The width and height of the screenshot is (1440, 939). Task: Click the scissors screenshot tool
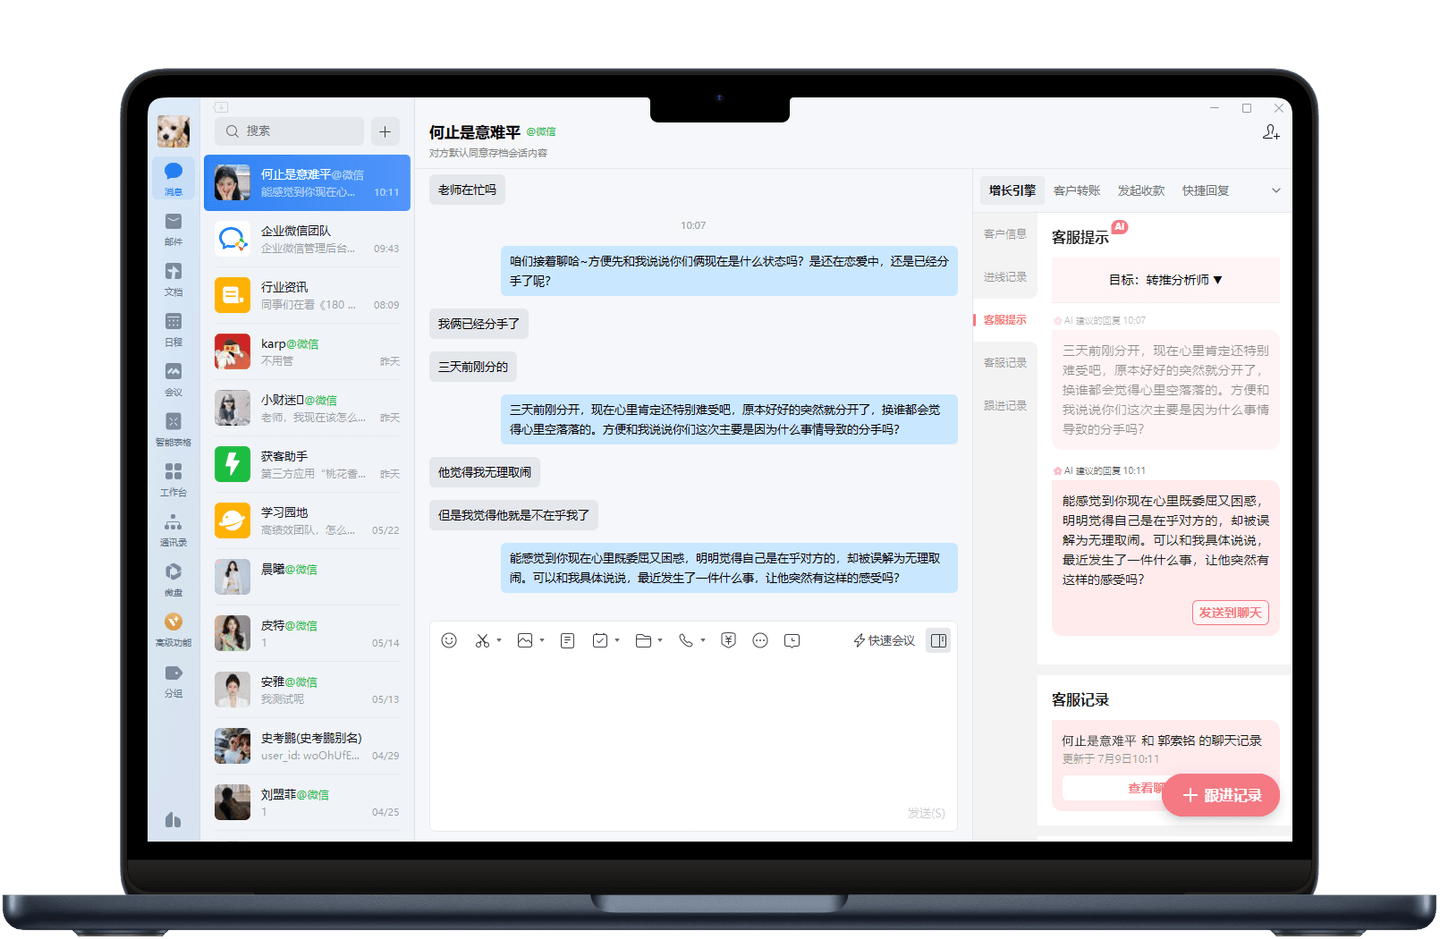pos(482,640)
